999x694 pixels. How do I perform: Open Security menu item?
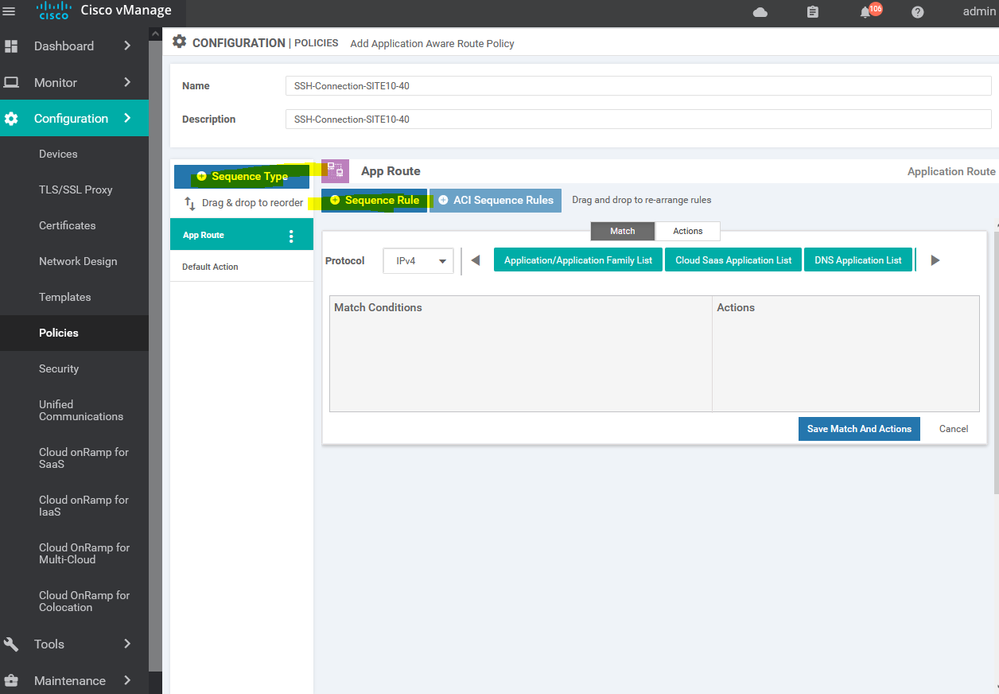pyautogui.click(x=59, y=368)
